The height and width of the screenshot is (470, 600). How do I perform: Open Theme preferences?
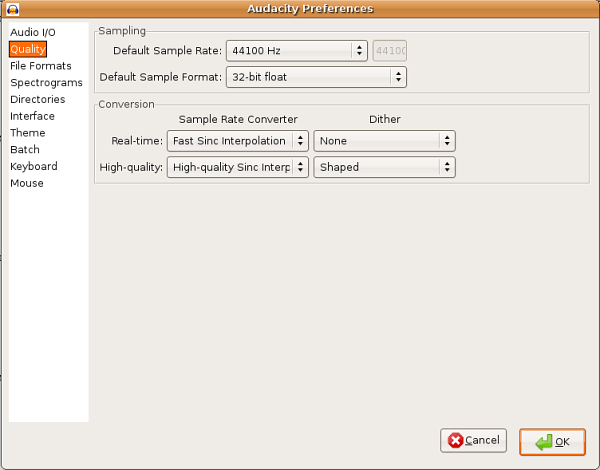pyautogui.click(x=28, y=133)
